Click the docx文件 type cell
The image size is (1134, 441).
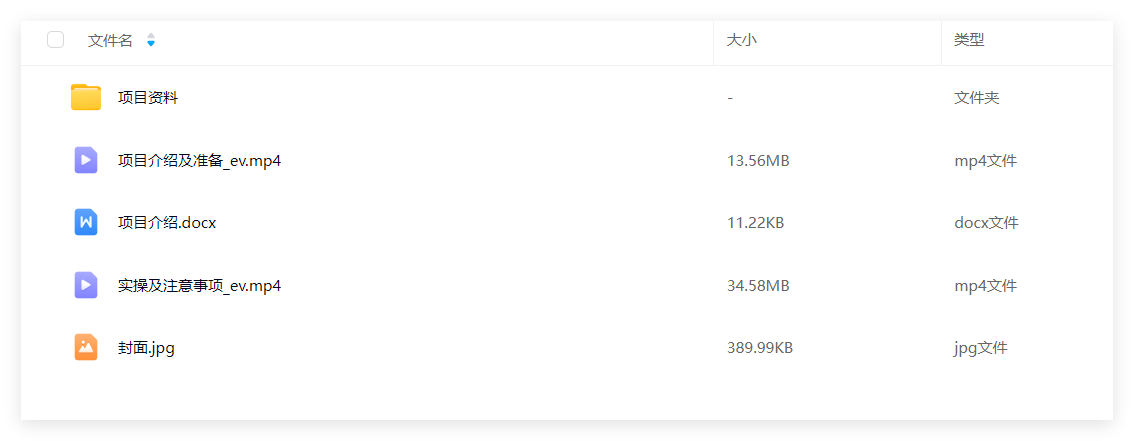pyautogui.click(x=986, y=223)
